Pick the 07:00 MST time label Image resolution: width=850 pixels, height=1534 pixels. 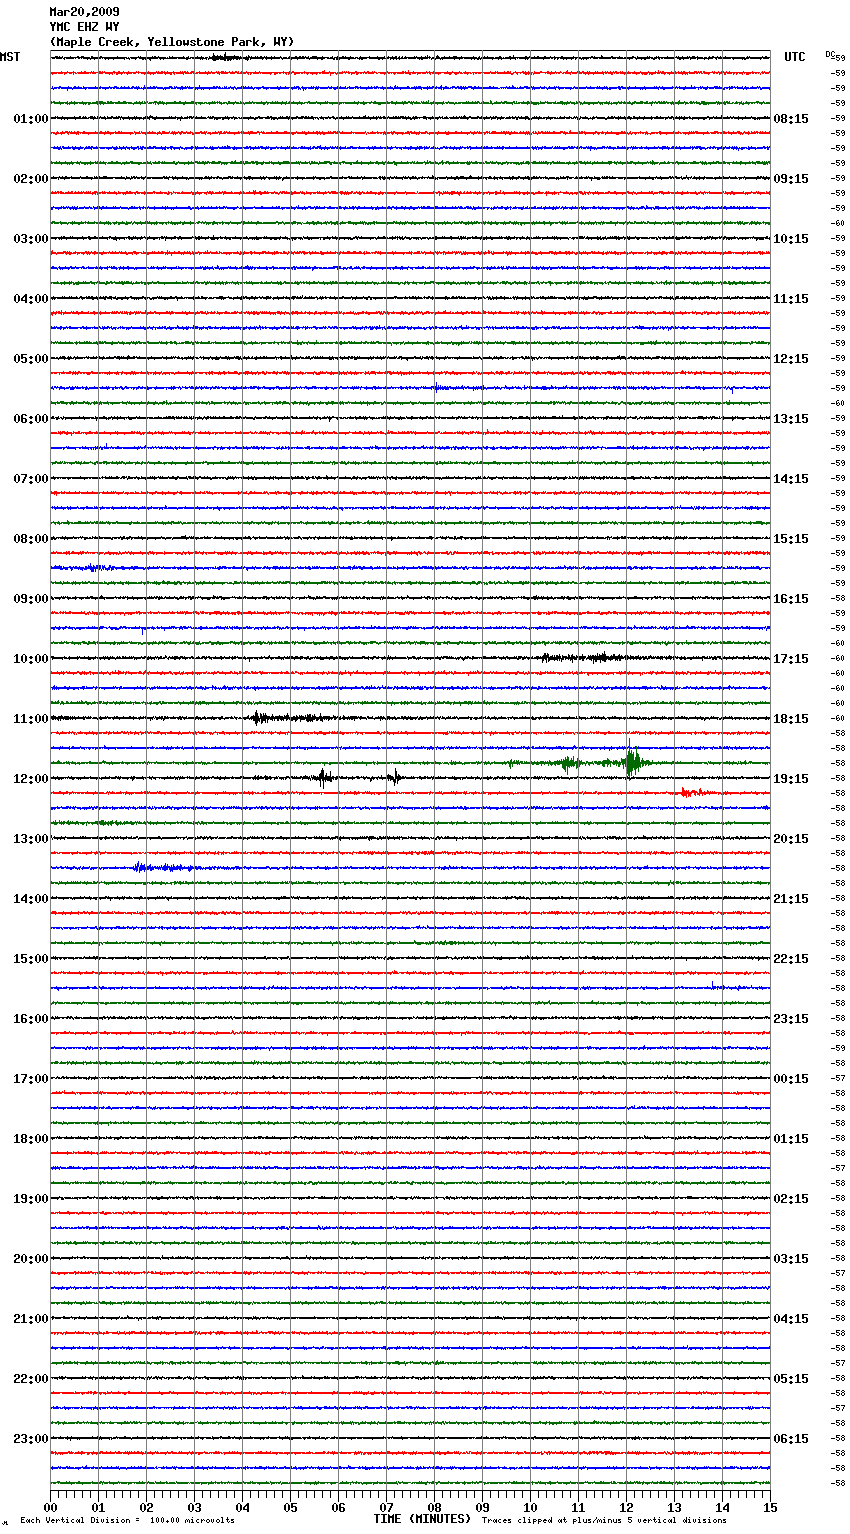[31, 479]
